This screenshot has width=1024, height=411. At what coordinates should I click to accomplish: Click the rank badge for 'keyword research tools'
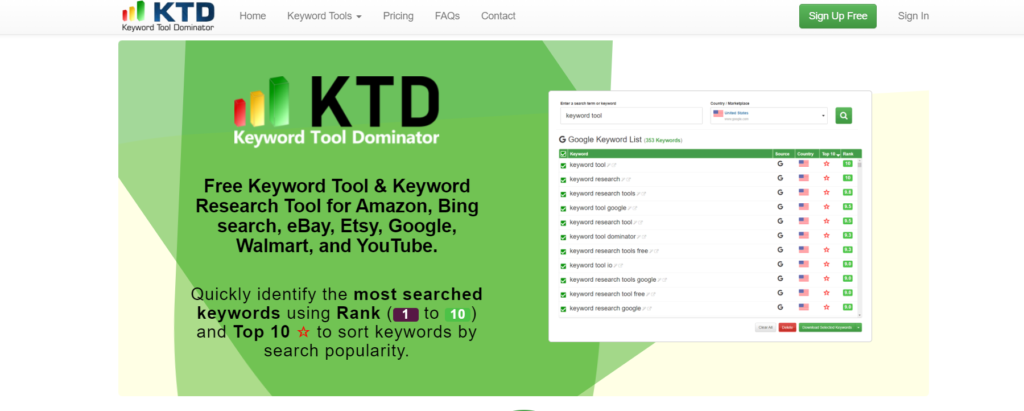[x=848, y=193]
